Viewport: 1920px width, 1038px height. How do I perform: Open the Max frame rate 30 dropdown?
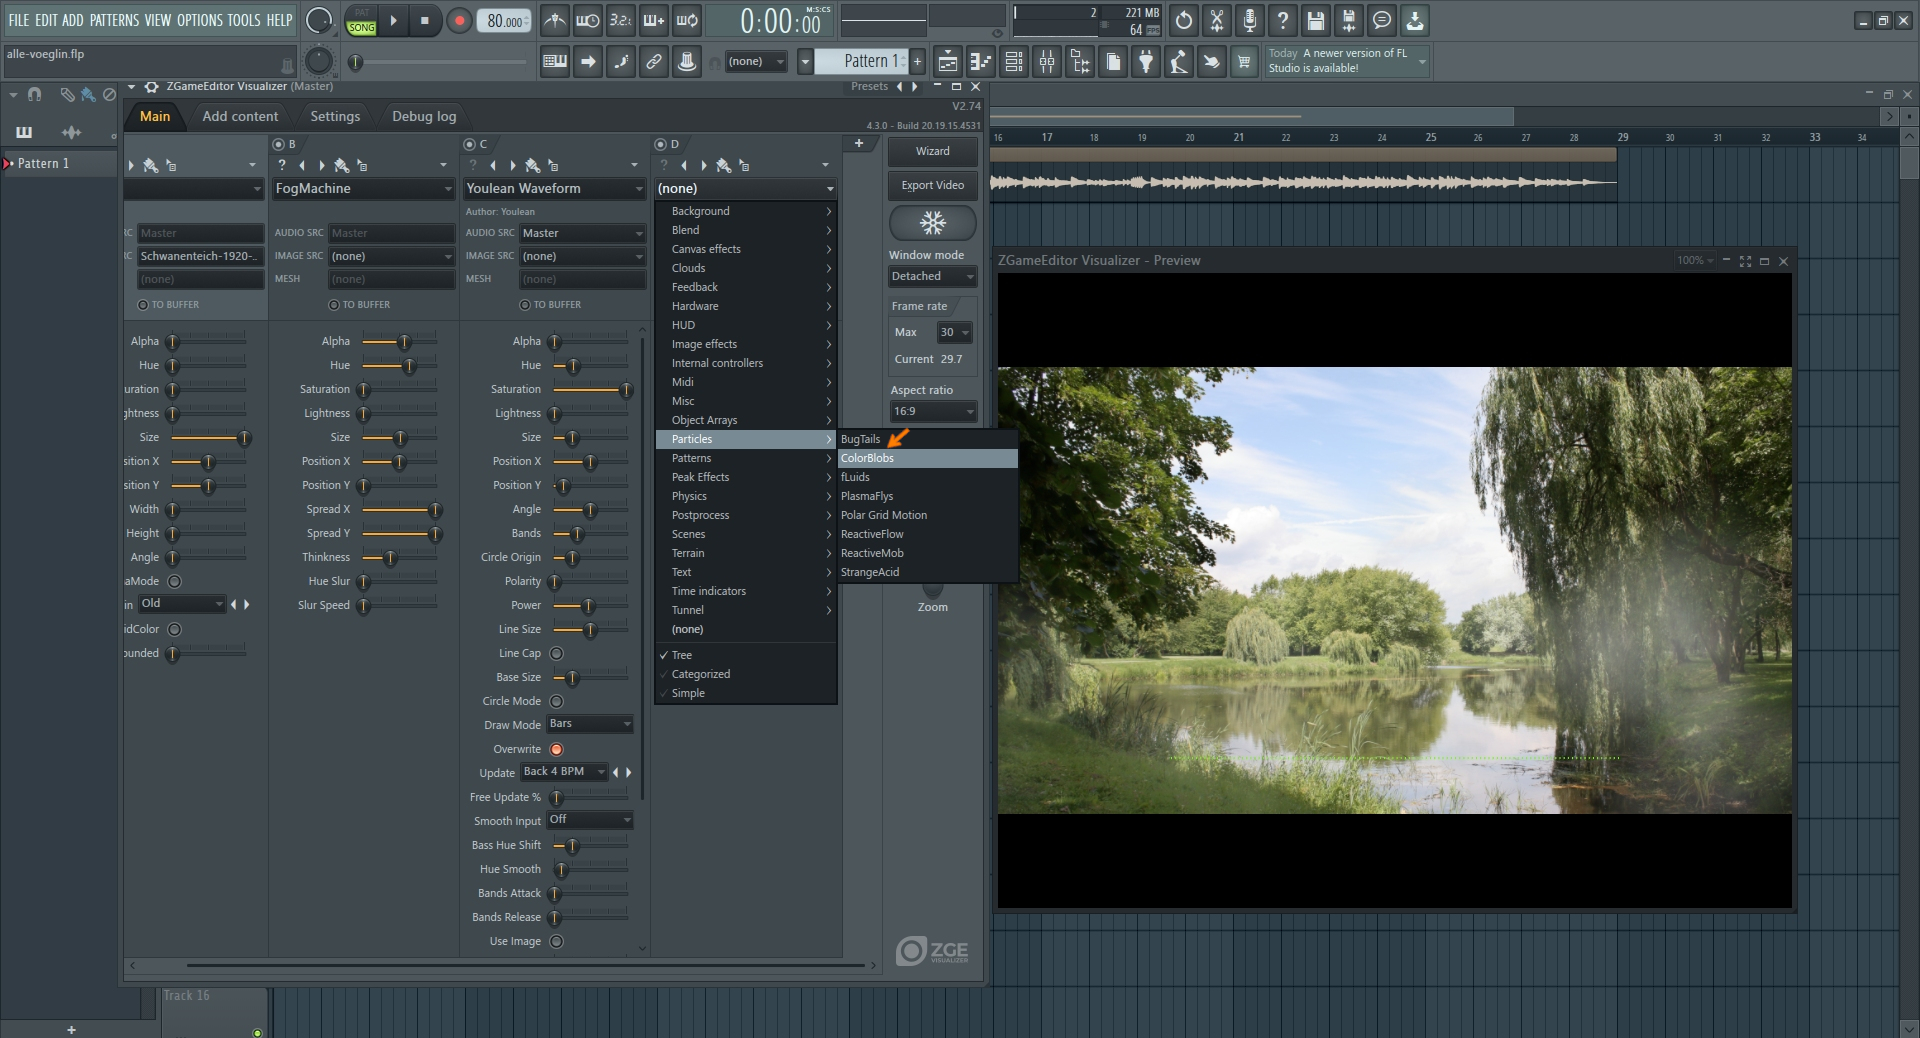click(954, 332)
